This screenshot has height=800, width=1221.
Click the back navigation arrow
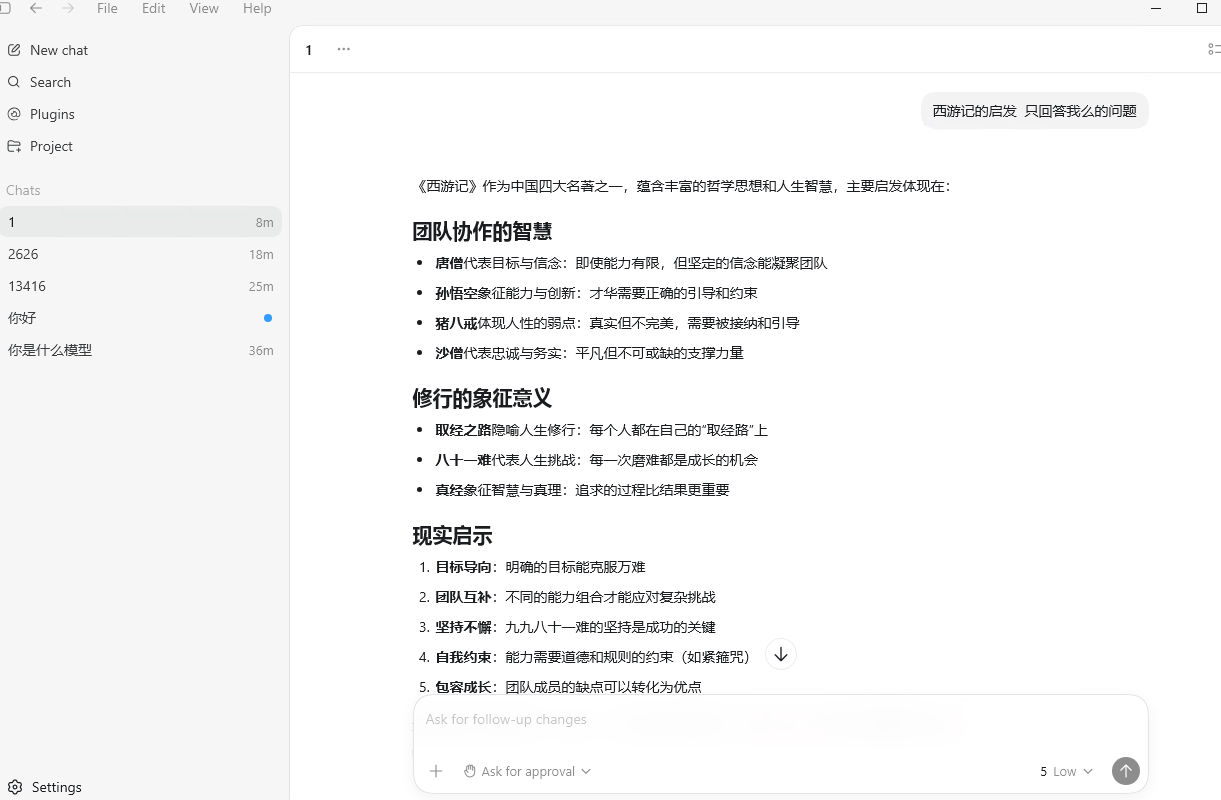[x=36, y=8]
